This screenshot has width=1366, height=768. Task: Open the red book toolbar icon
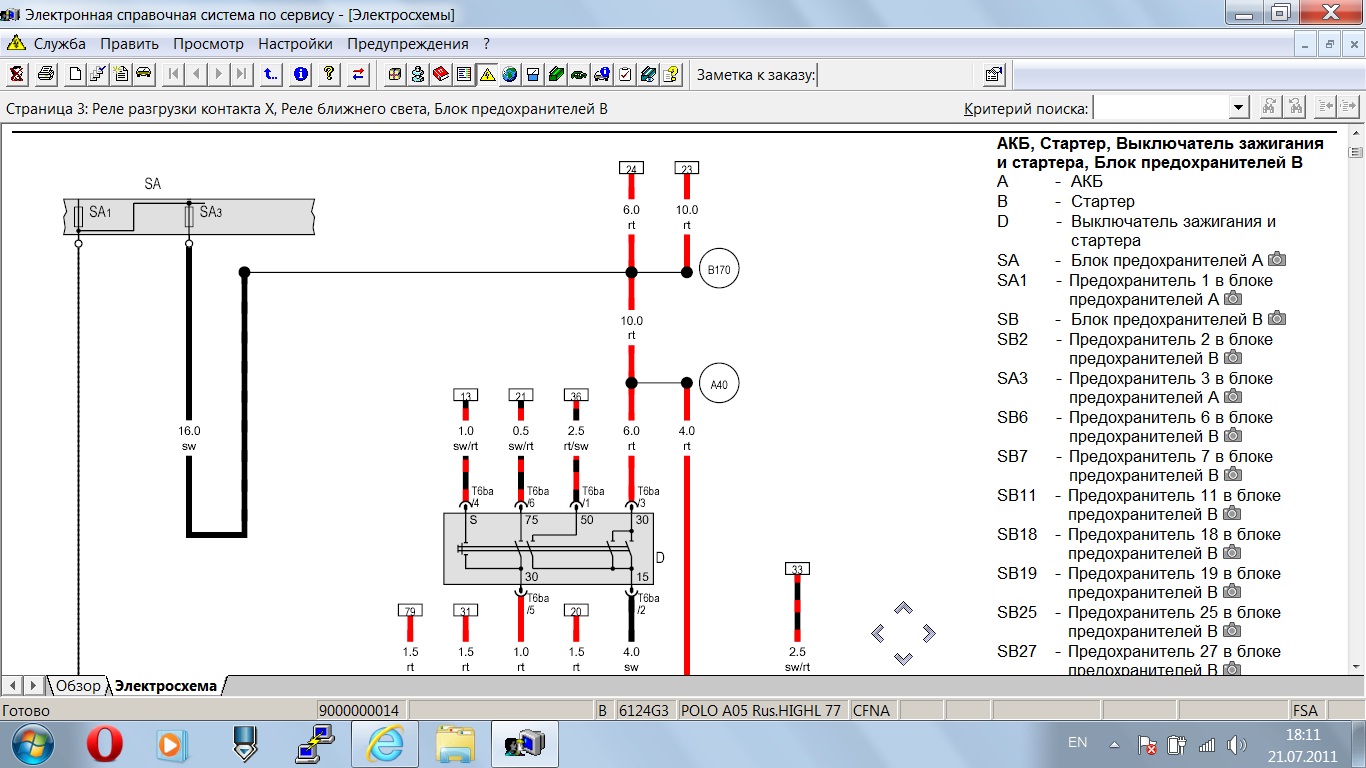[440, 74]
